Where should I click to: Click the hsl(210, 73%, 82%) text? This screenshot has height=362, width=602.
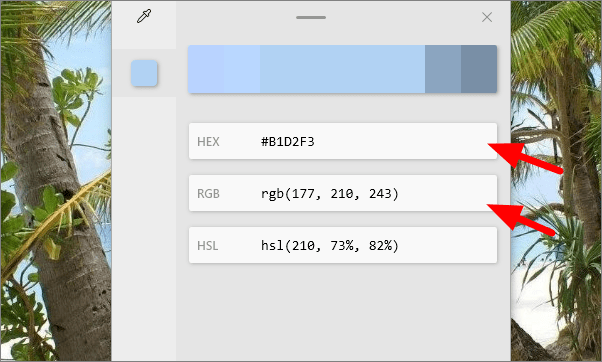[x=330, y=245]
